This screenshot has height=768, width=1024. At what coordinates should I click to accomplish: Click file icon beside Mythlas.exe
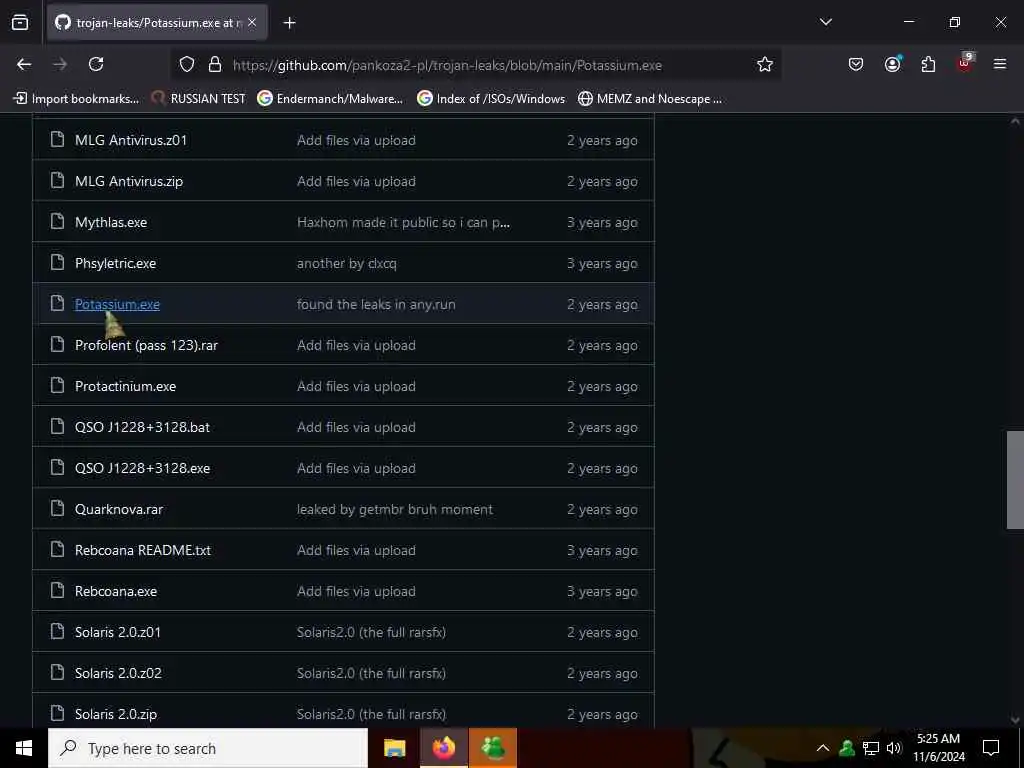[57, 222]
